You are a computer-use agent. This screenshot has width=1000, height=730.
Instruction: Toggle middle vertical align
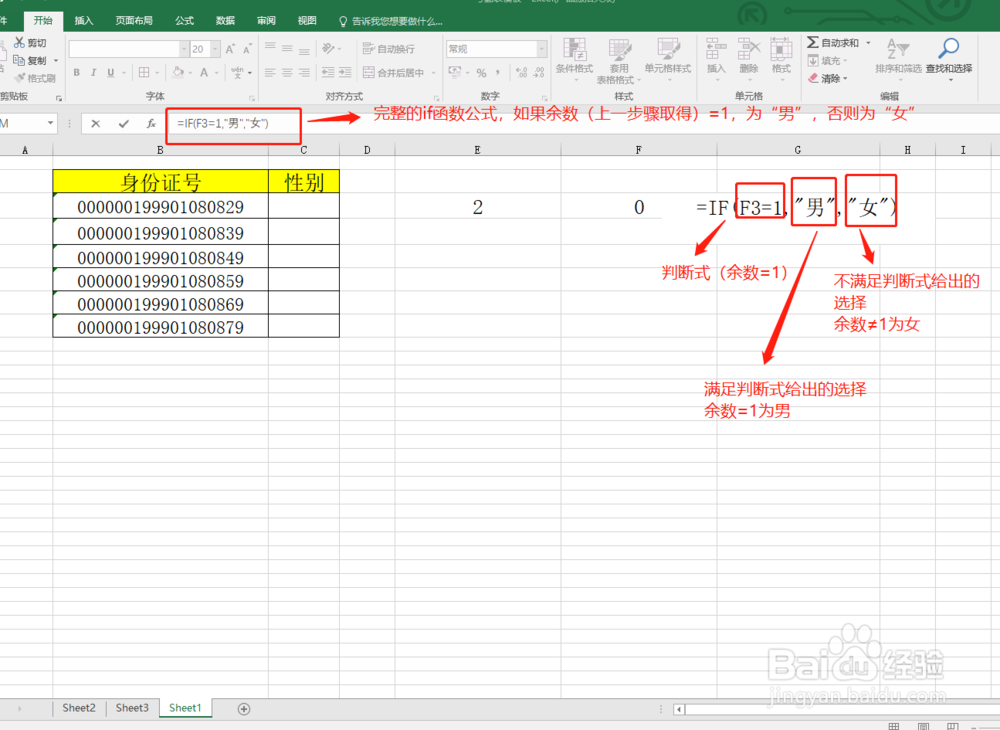coord(287,49)
